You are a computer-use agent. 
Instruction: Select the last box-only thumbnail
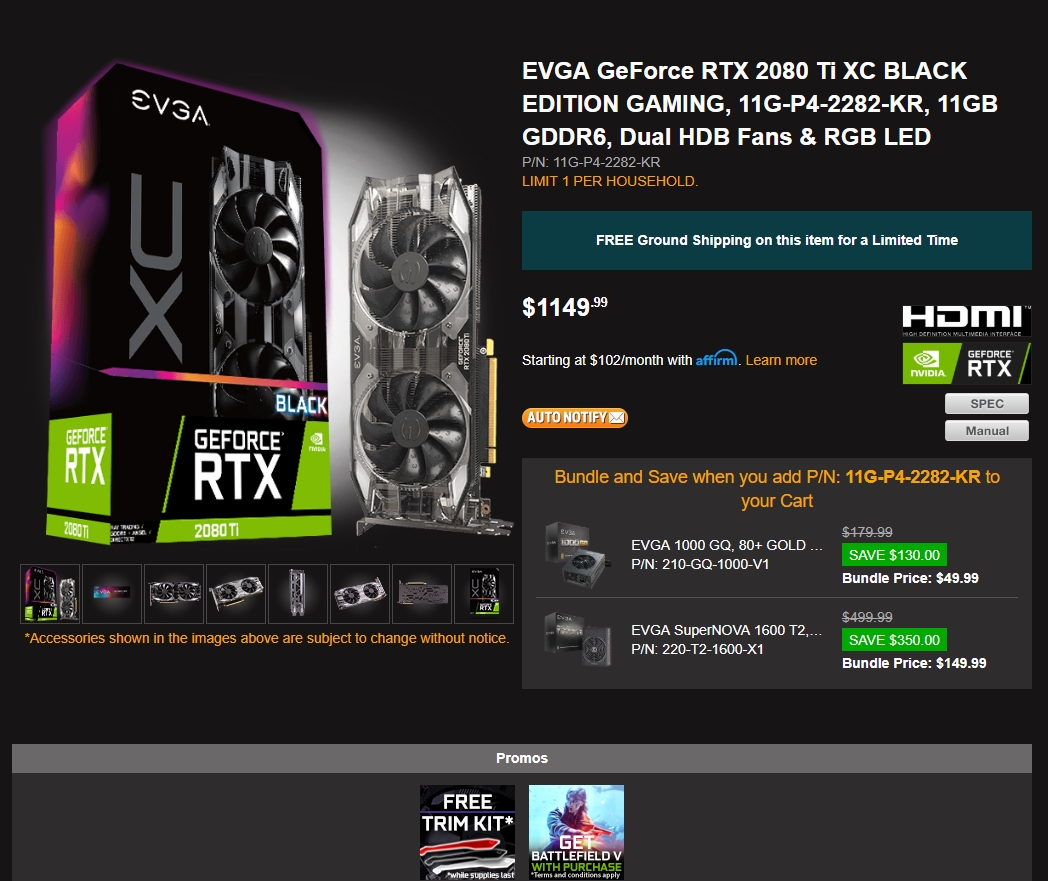[483, 594]
